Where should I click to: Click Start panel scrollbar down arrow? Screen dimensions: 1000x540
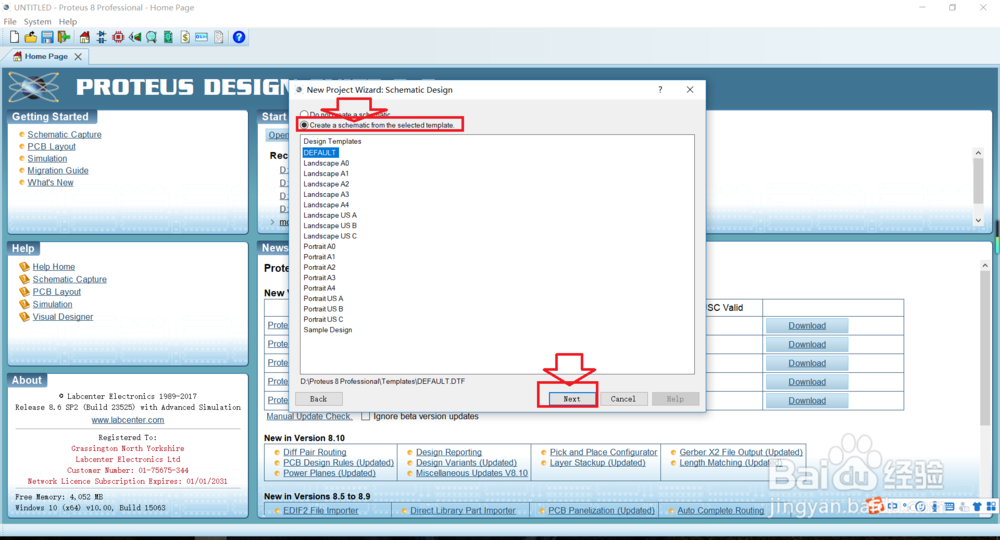click(x=978, y=221)
